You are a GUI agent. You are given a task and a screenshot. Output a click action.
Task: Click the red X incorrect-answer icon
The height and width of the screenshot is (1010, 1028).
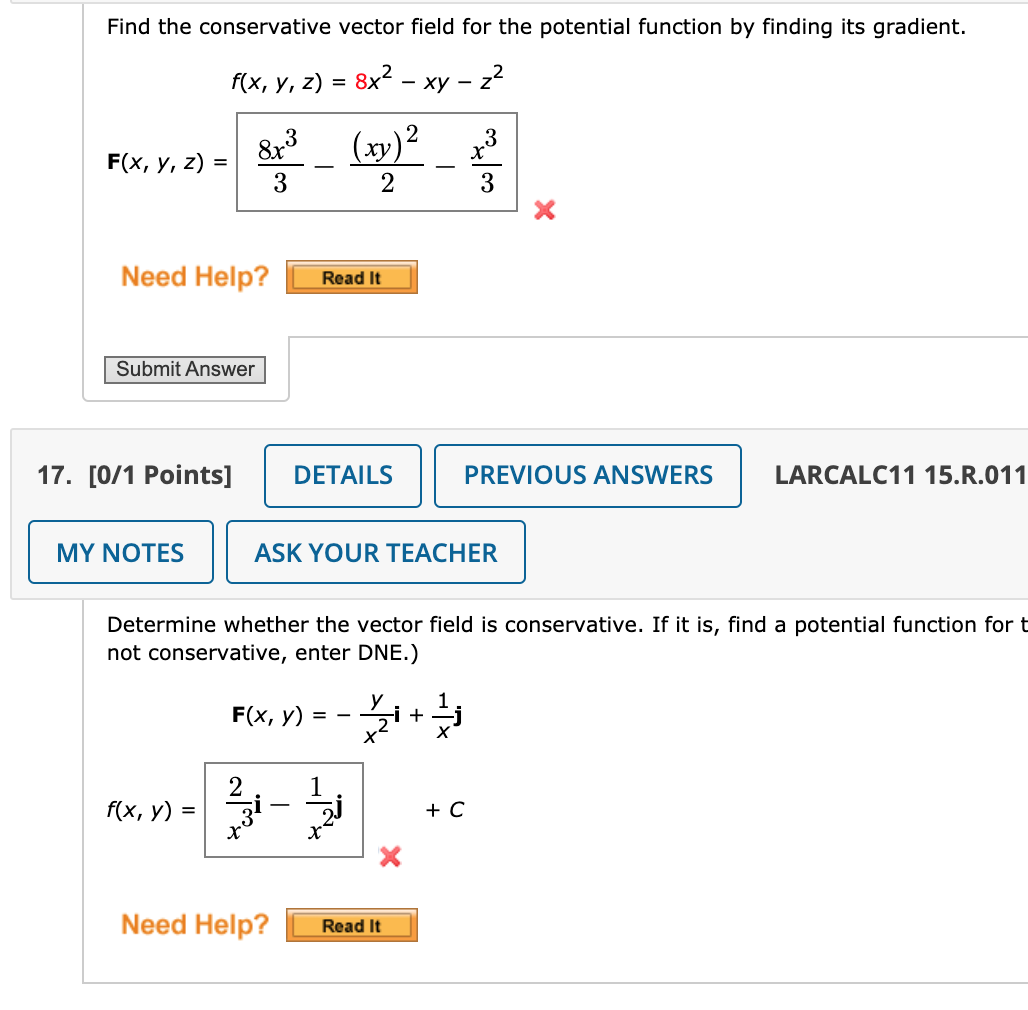tap(543, 211)
